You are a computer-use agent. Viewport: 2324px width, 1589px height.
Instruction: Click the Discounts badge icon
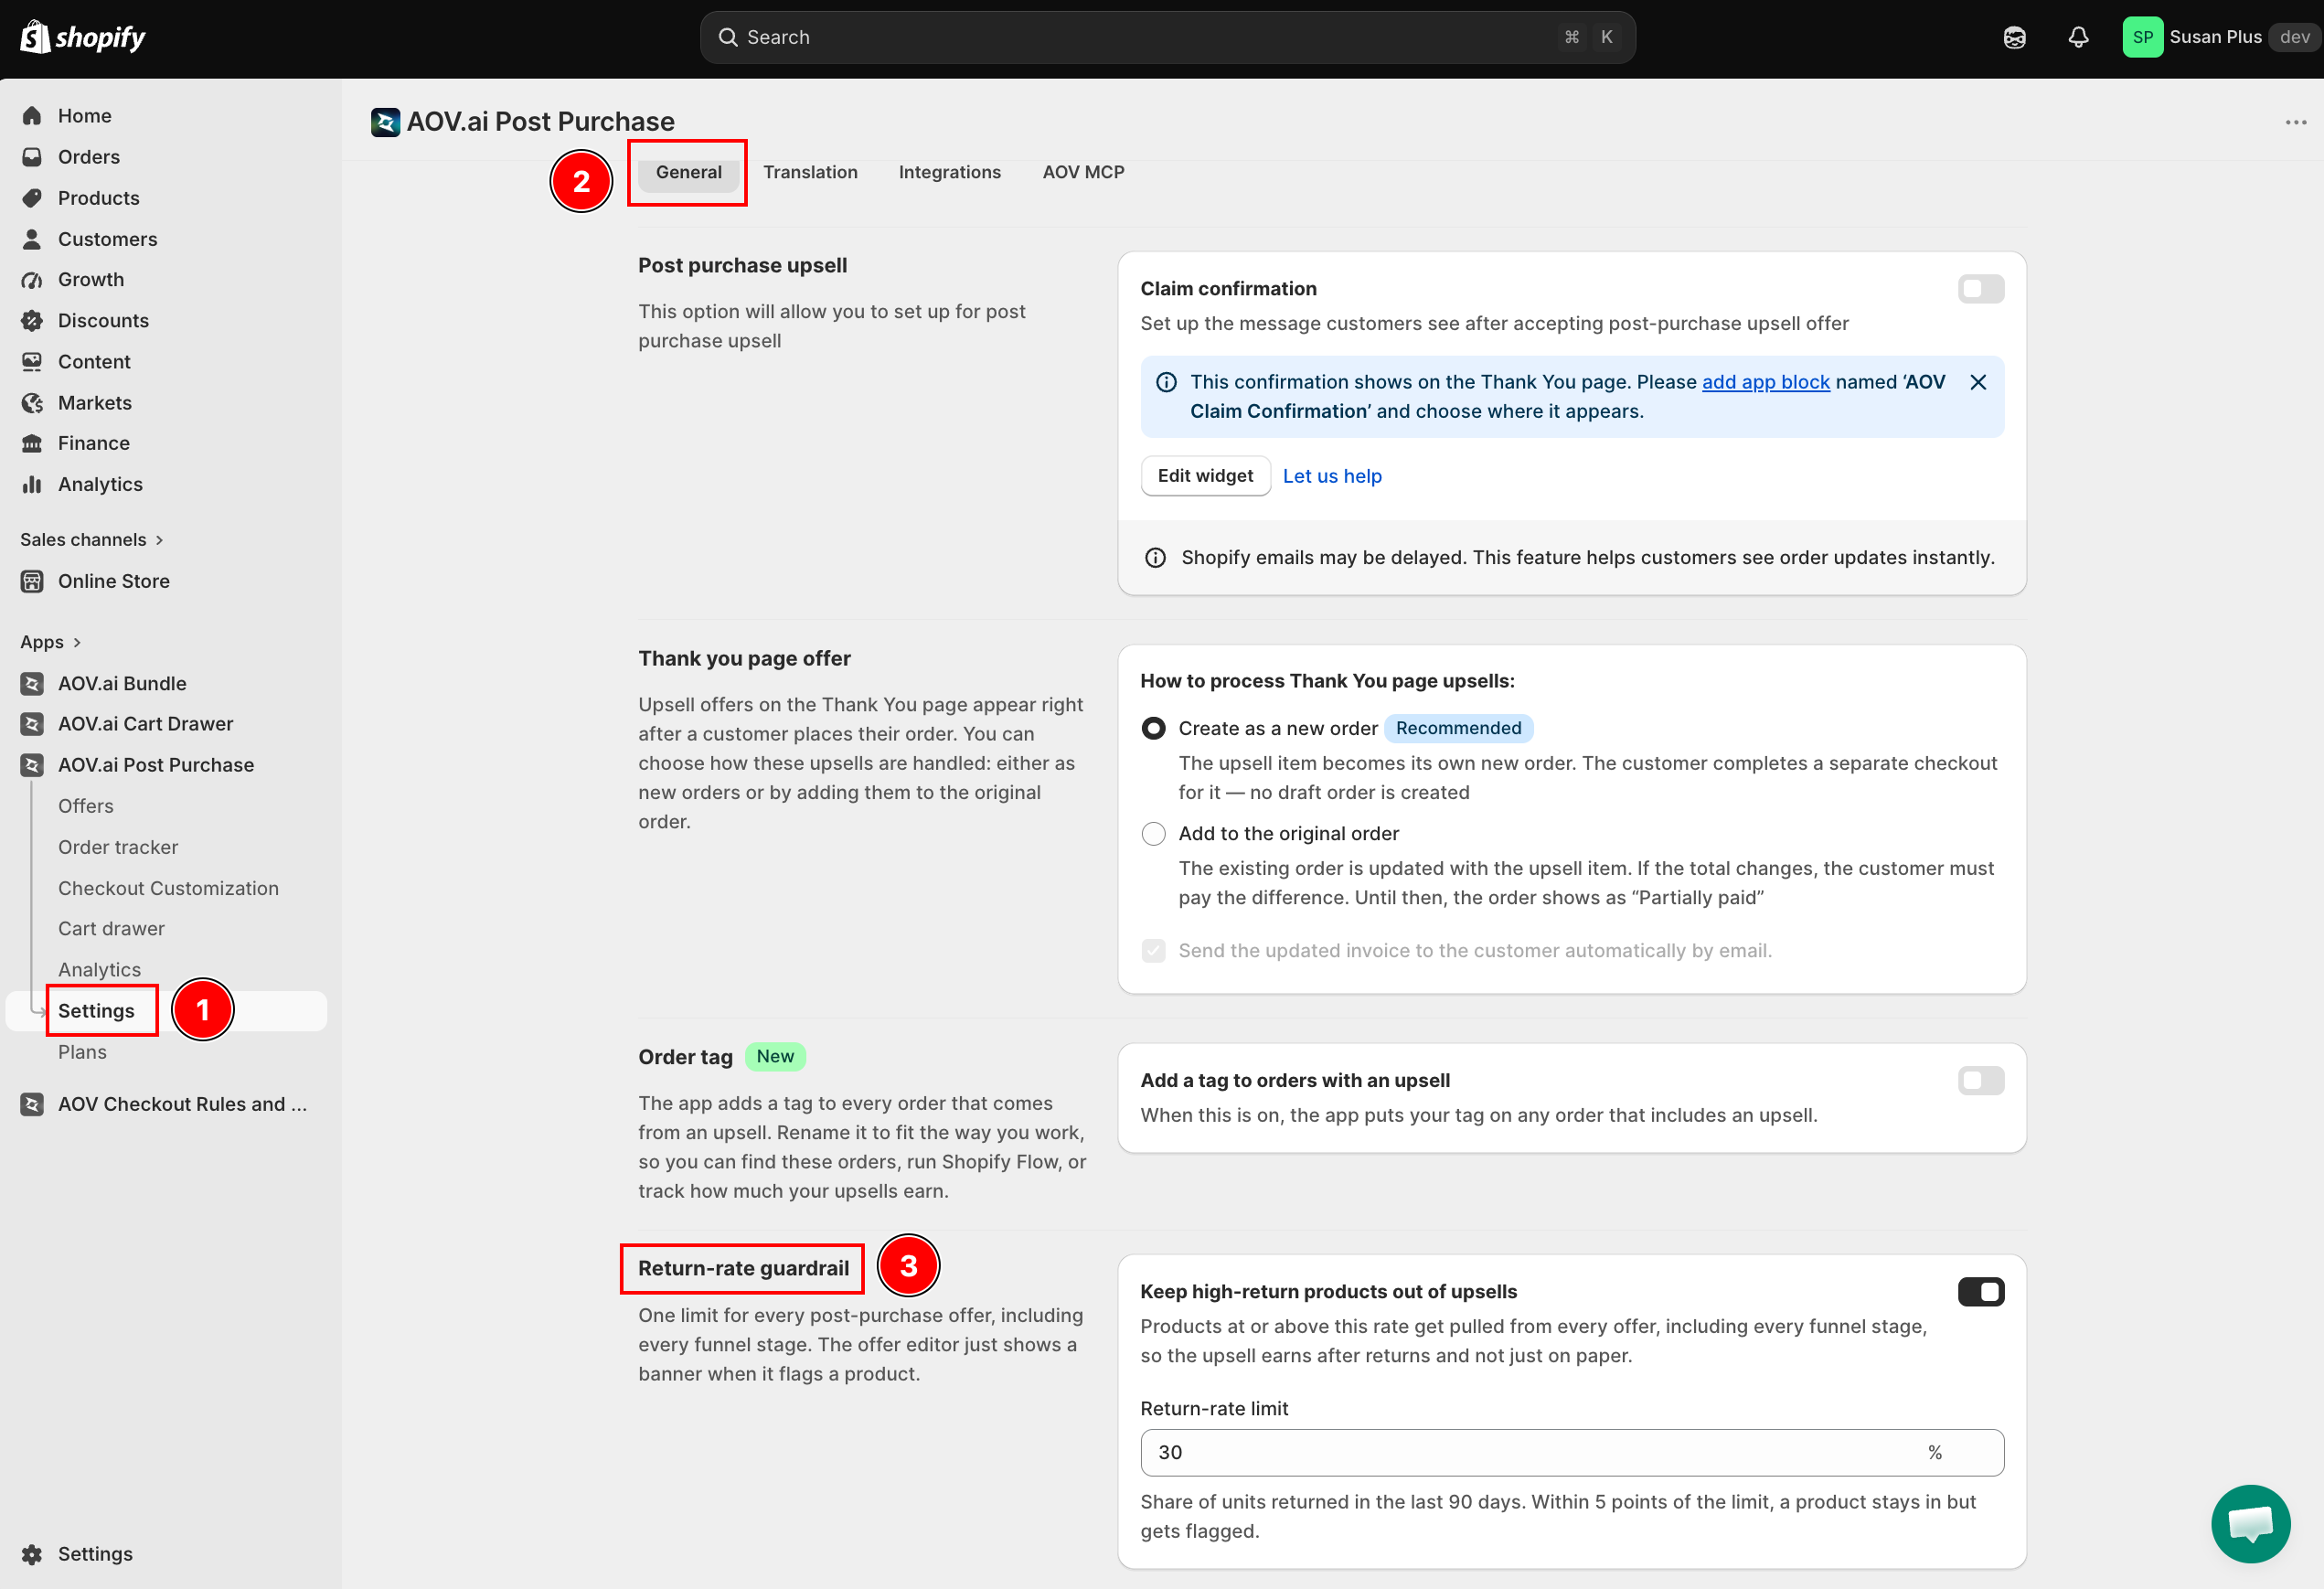click(32, 321)
